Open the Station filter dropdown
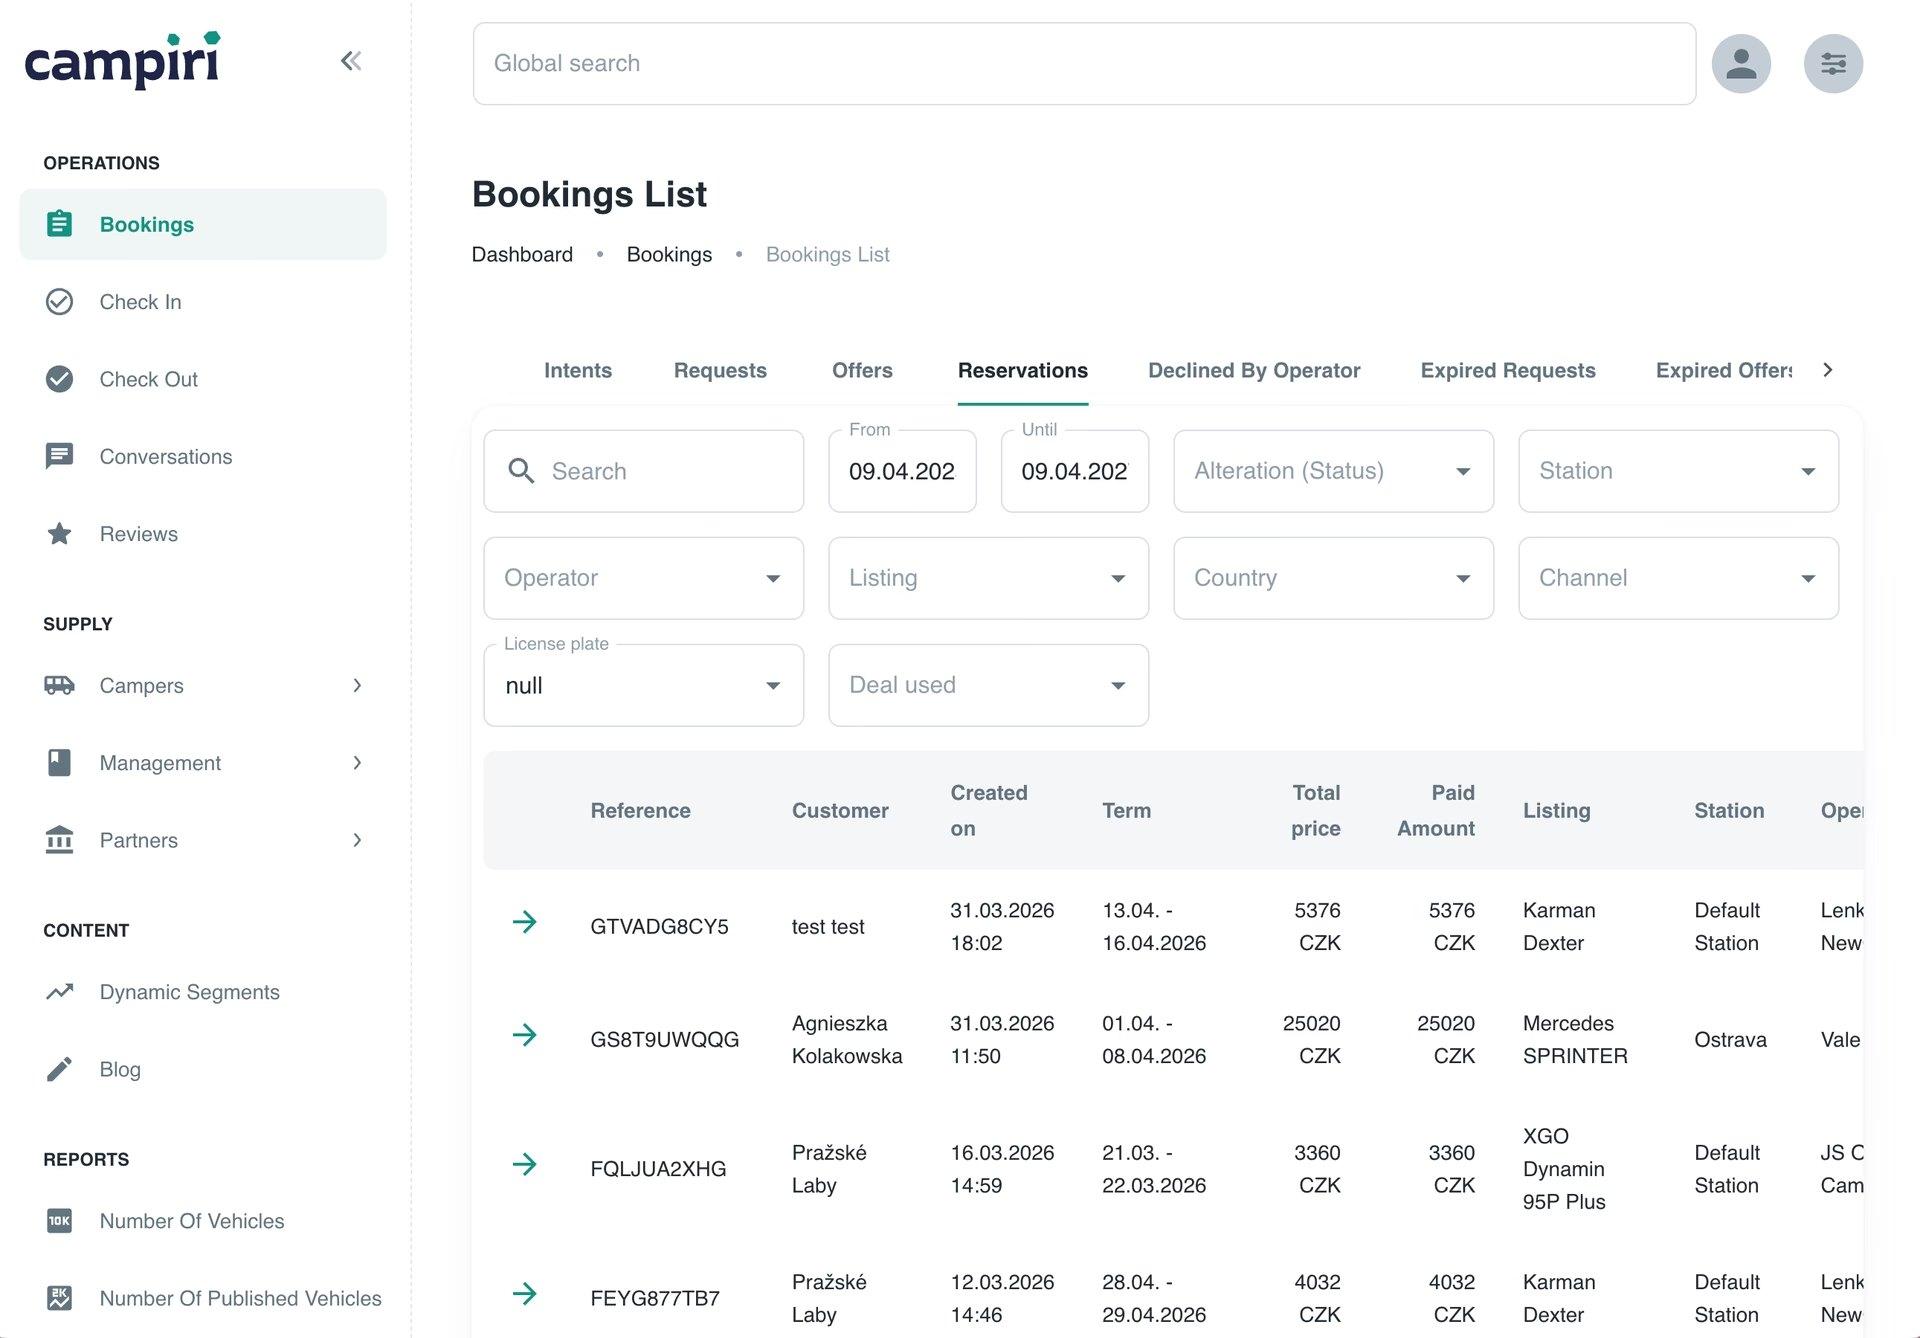The height and width of the screenshot is (1338, 1920). point(1678,471)
